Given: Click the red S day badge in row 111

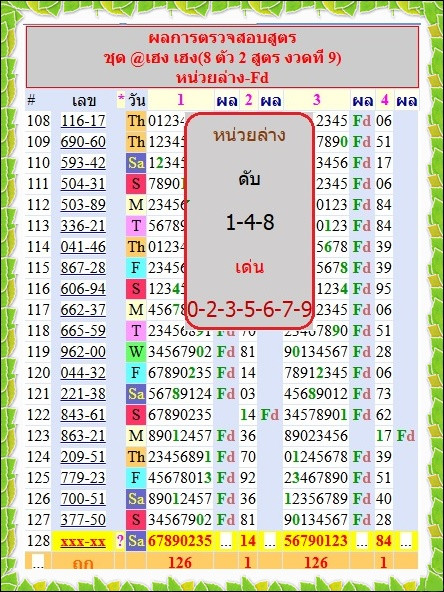Looking at the screenshot, I should coord(136,184).
